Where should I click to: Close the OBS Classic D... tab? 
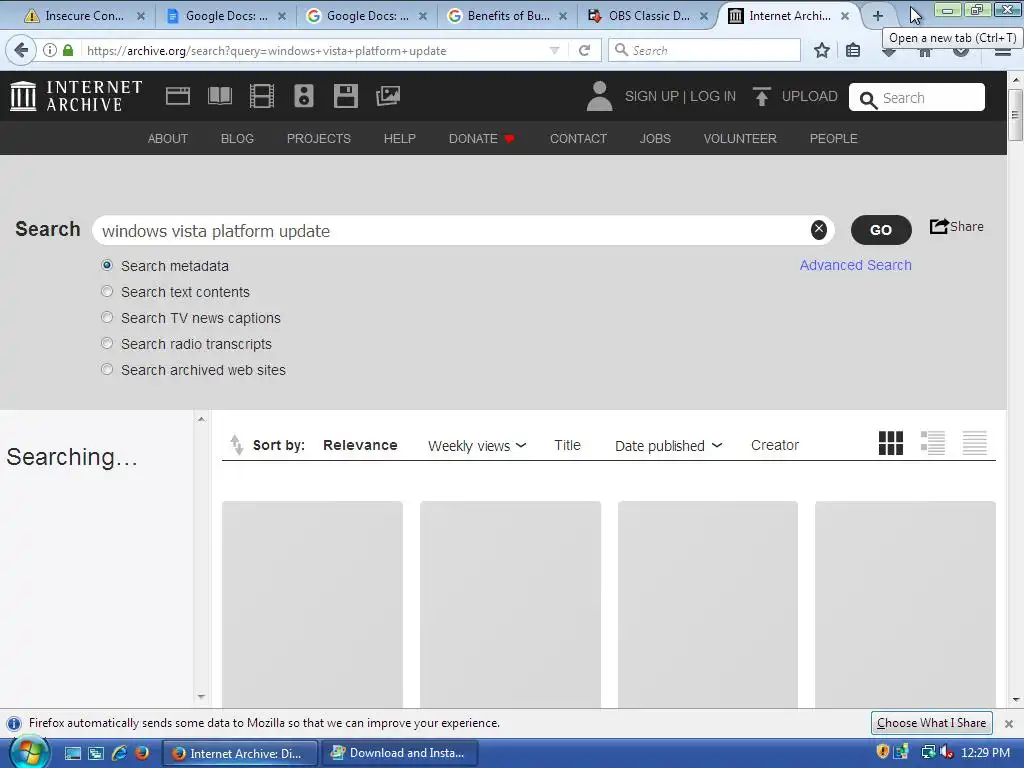tap(704, 16)
